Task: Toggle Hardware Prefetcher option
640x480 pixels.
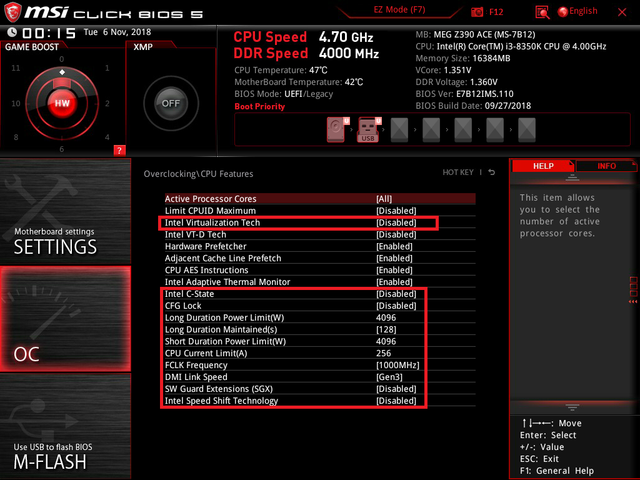Action: (320, 246)
